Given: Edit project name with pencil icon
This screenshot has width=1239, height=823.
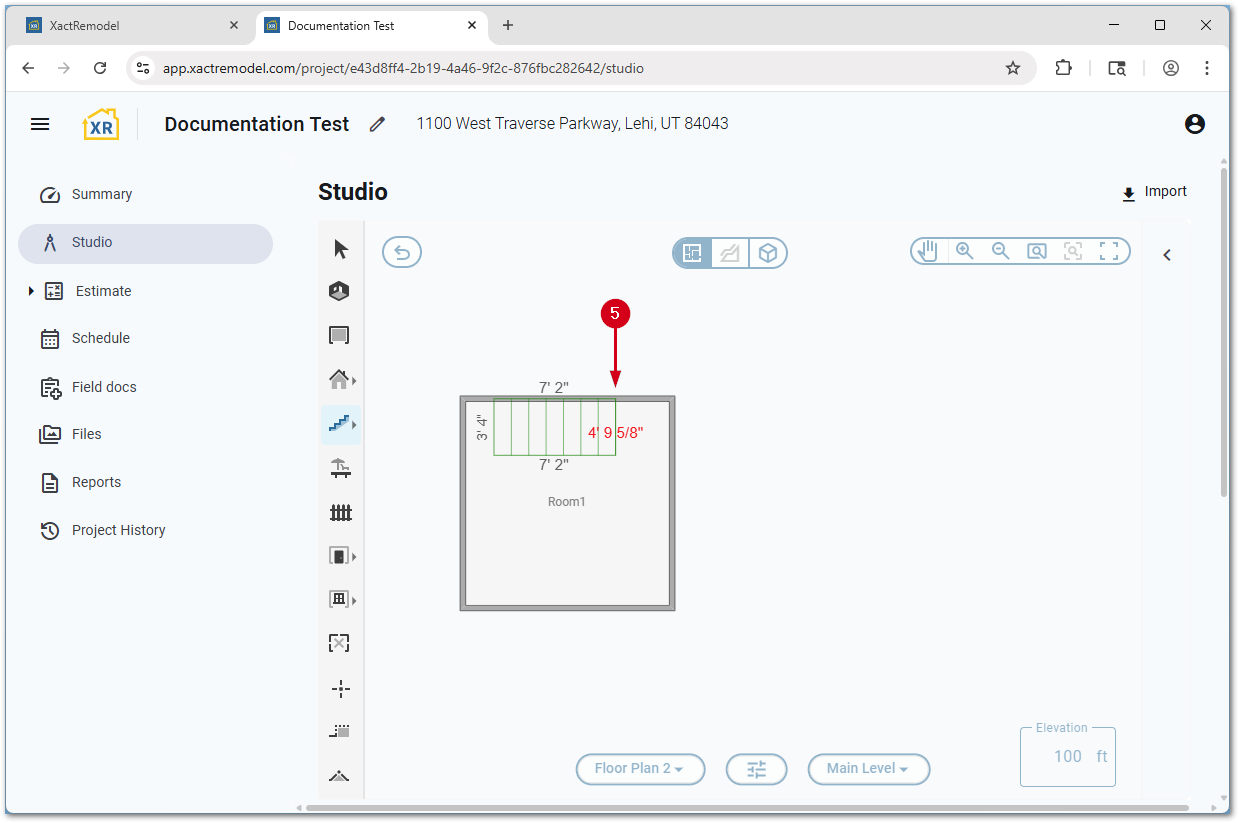Looking at the screenshot, I should point(377,124).
